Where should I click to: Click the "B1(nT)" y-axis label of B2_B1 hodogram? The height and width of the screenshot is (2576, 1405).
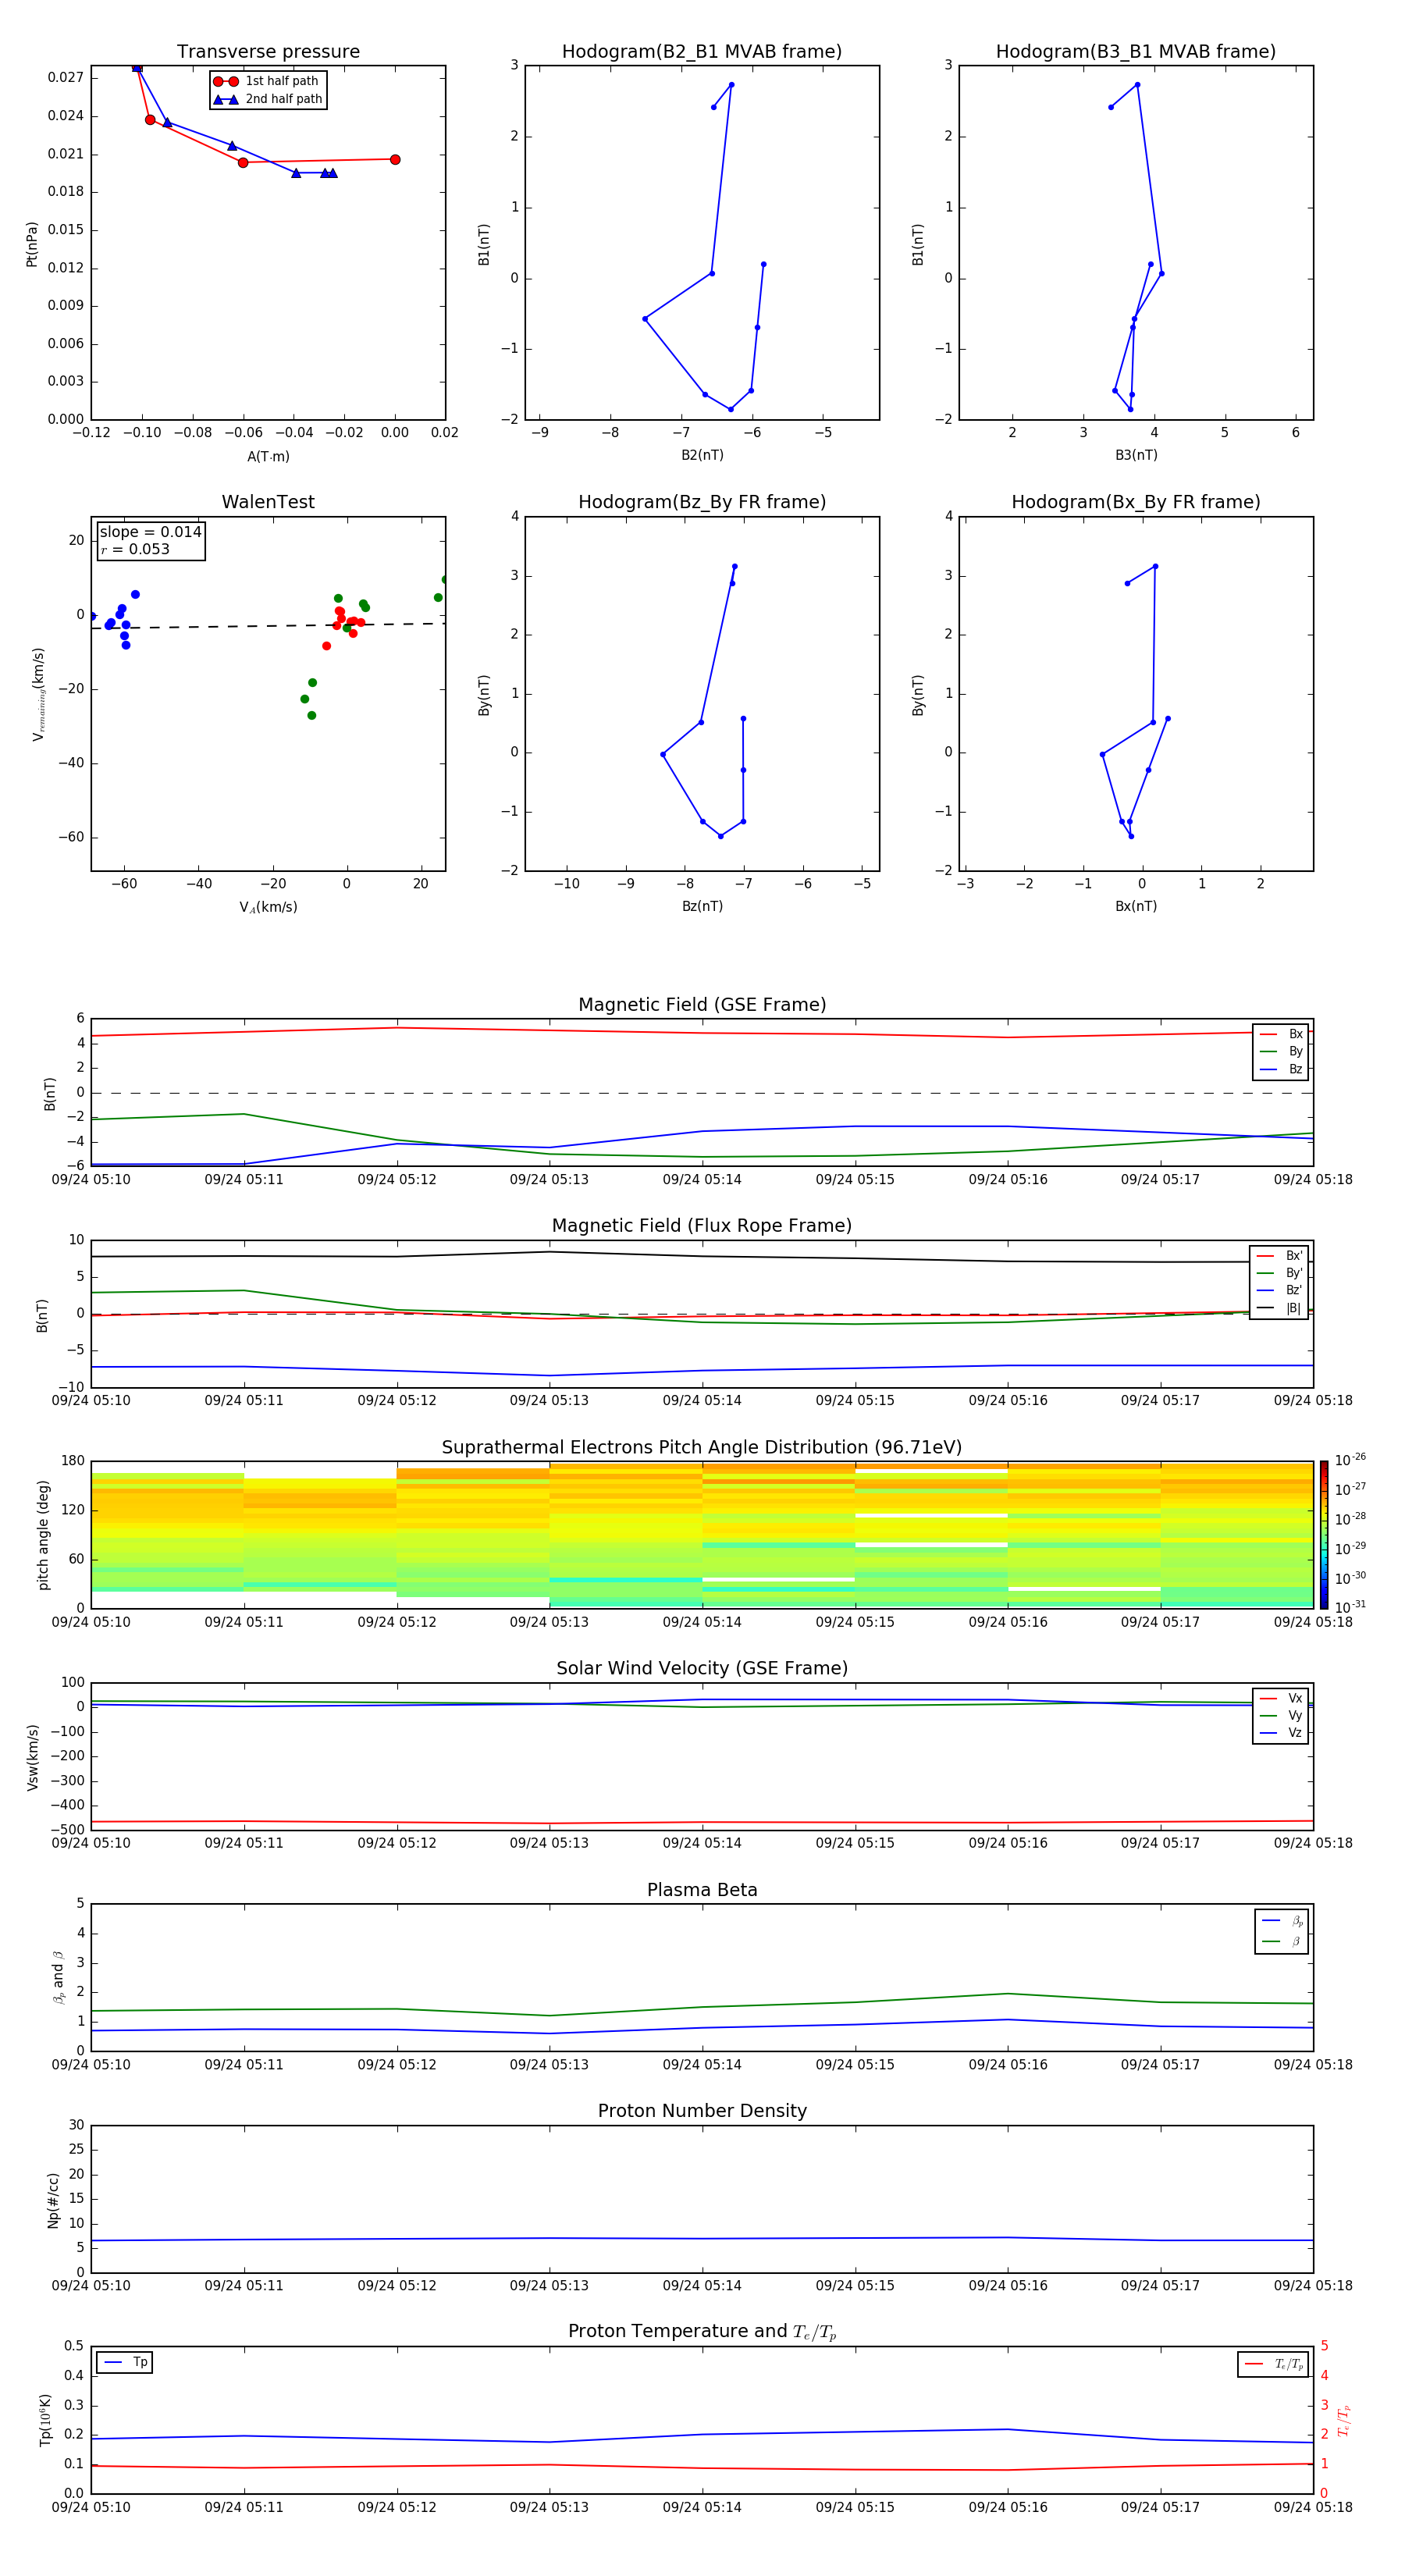tap(484, 244)
